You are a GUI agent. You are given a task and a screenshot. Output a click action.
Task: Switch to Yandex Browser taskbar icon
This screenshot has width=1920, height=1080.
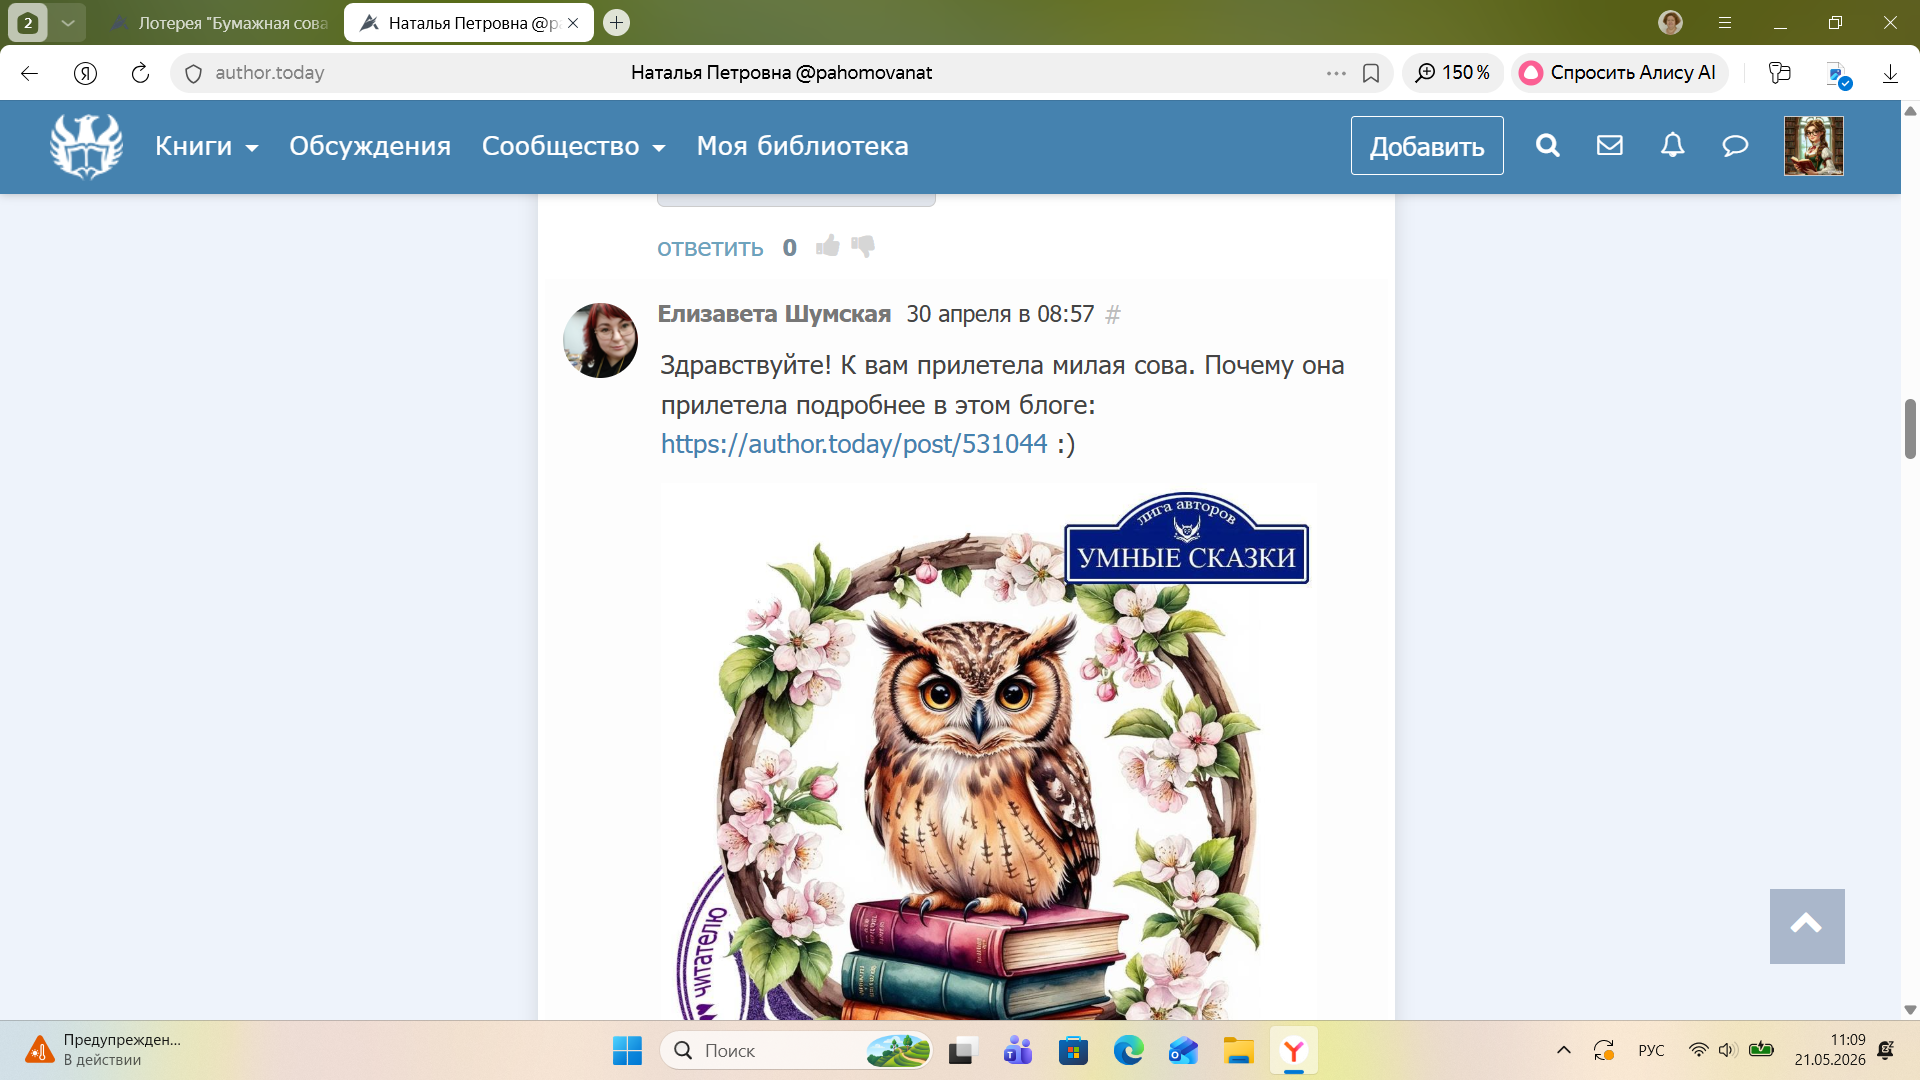pos(1294,1051)
